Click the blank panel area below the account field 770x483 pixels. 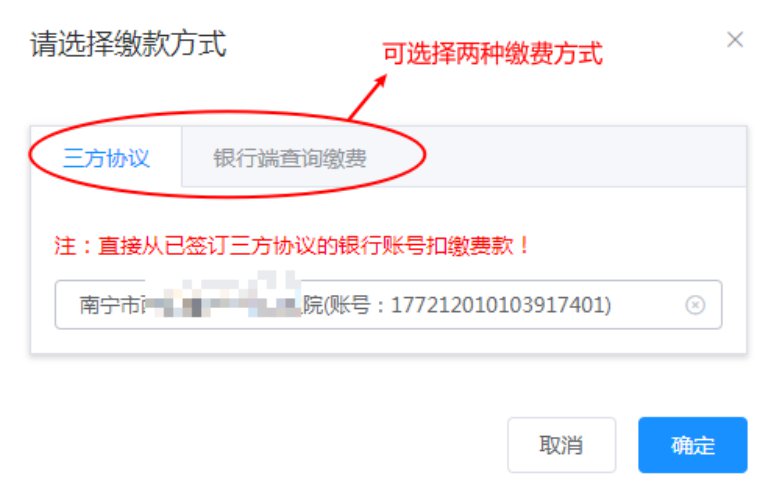click(x=388, y=341)
